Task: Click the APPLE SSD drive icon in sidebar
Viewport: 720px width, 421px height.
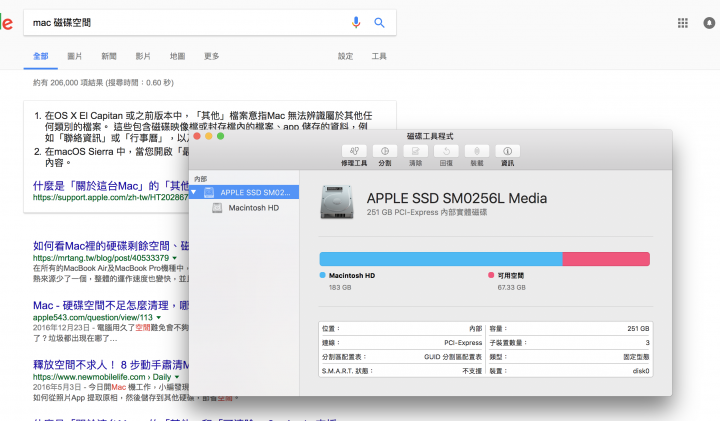Action: (x=209, y=192)
